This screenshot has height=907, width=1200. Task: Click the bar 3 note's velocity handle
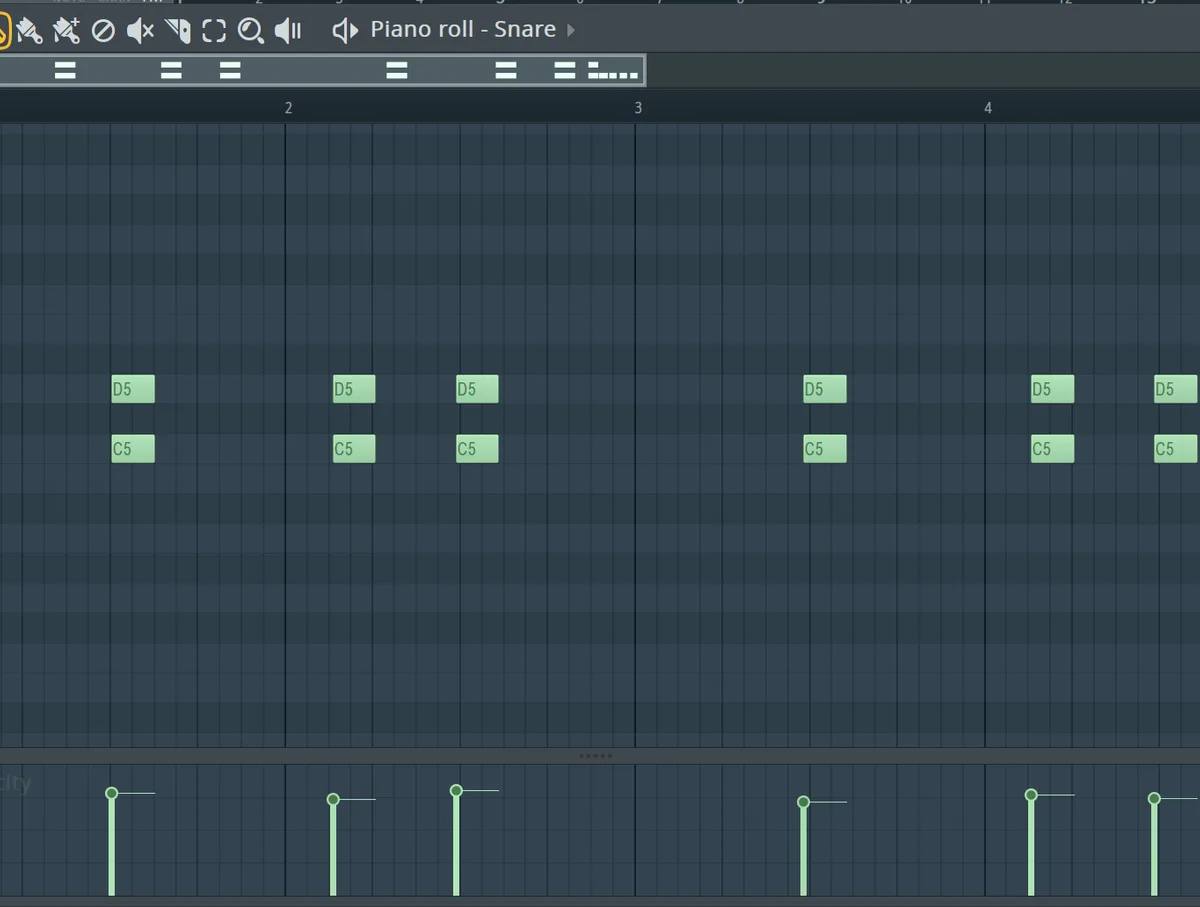point(803,802)
